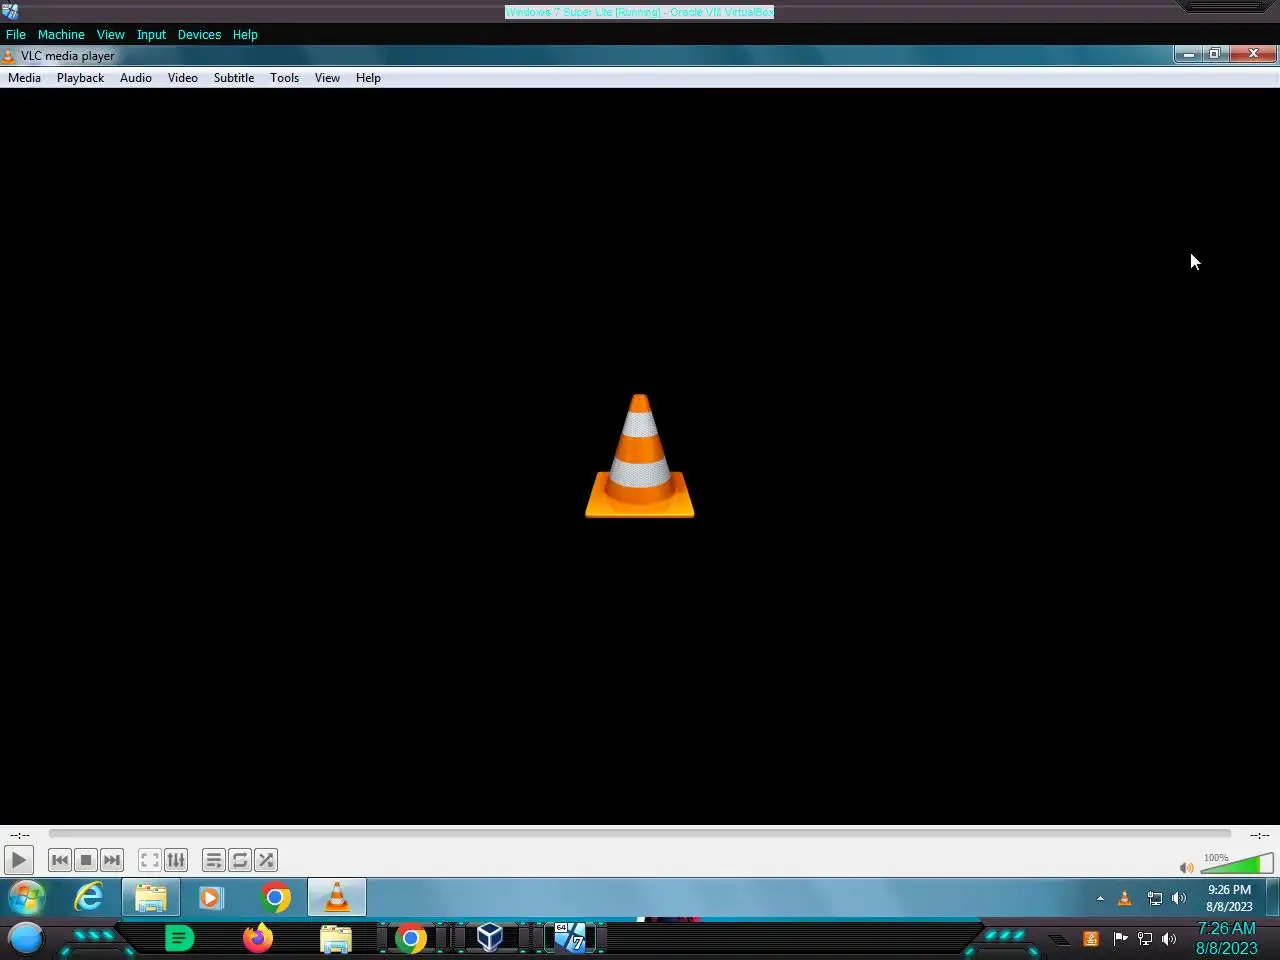
Task: Open Action Center flag in host tray
Action: [1120, 938]
